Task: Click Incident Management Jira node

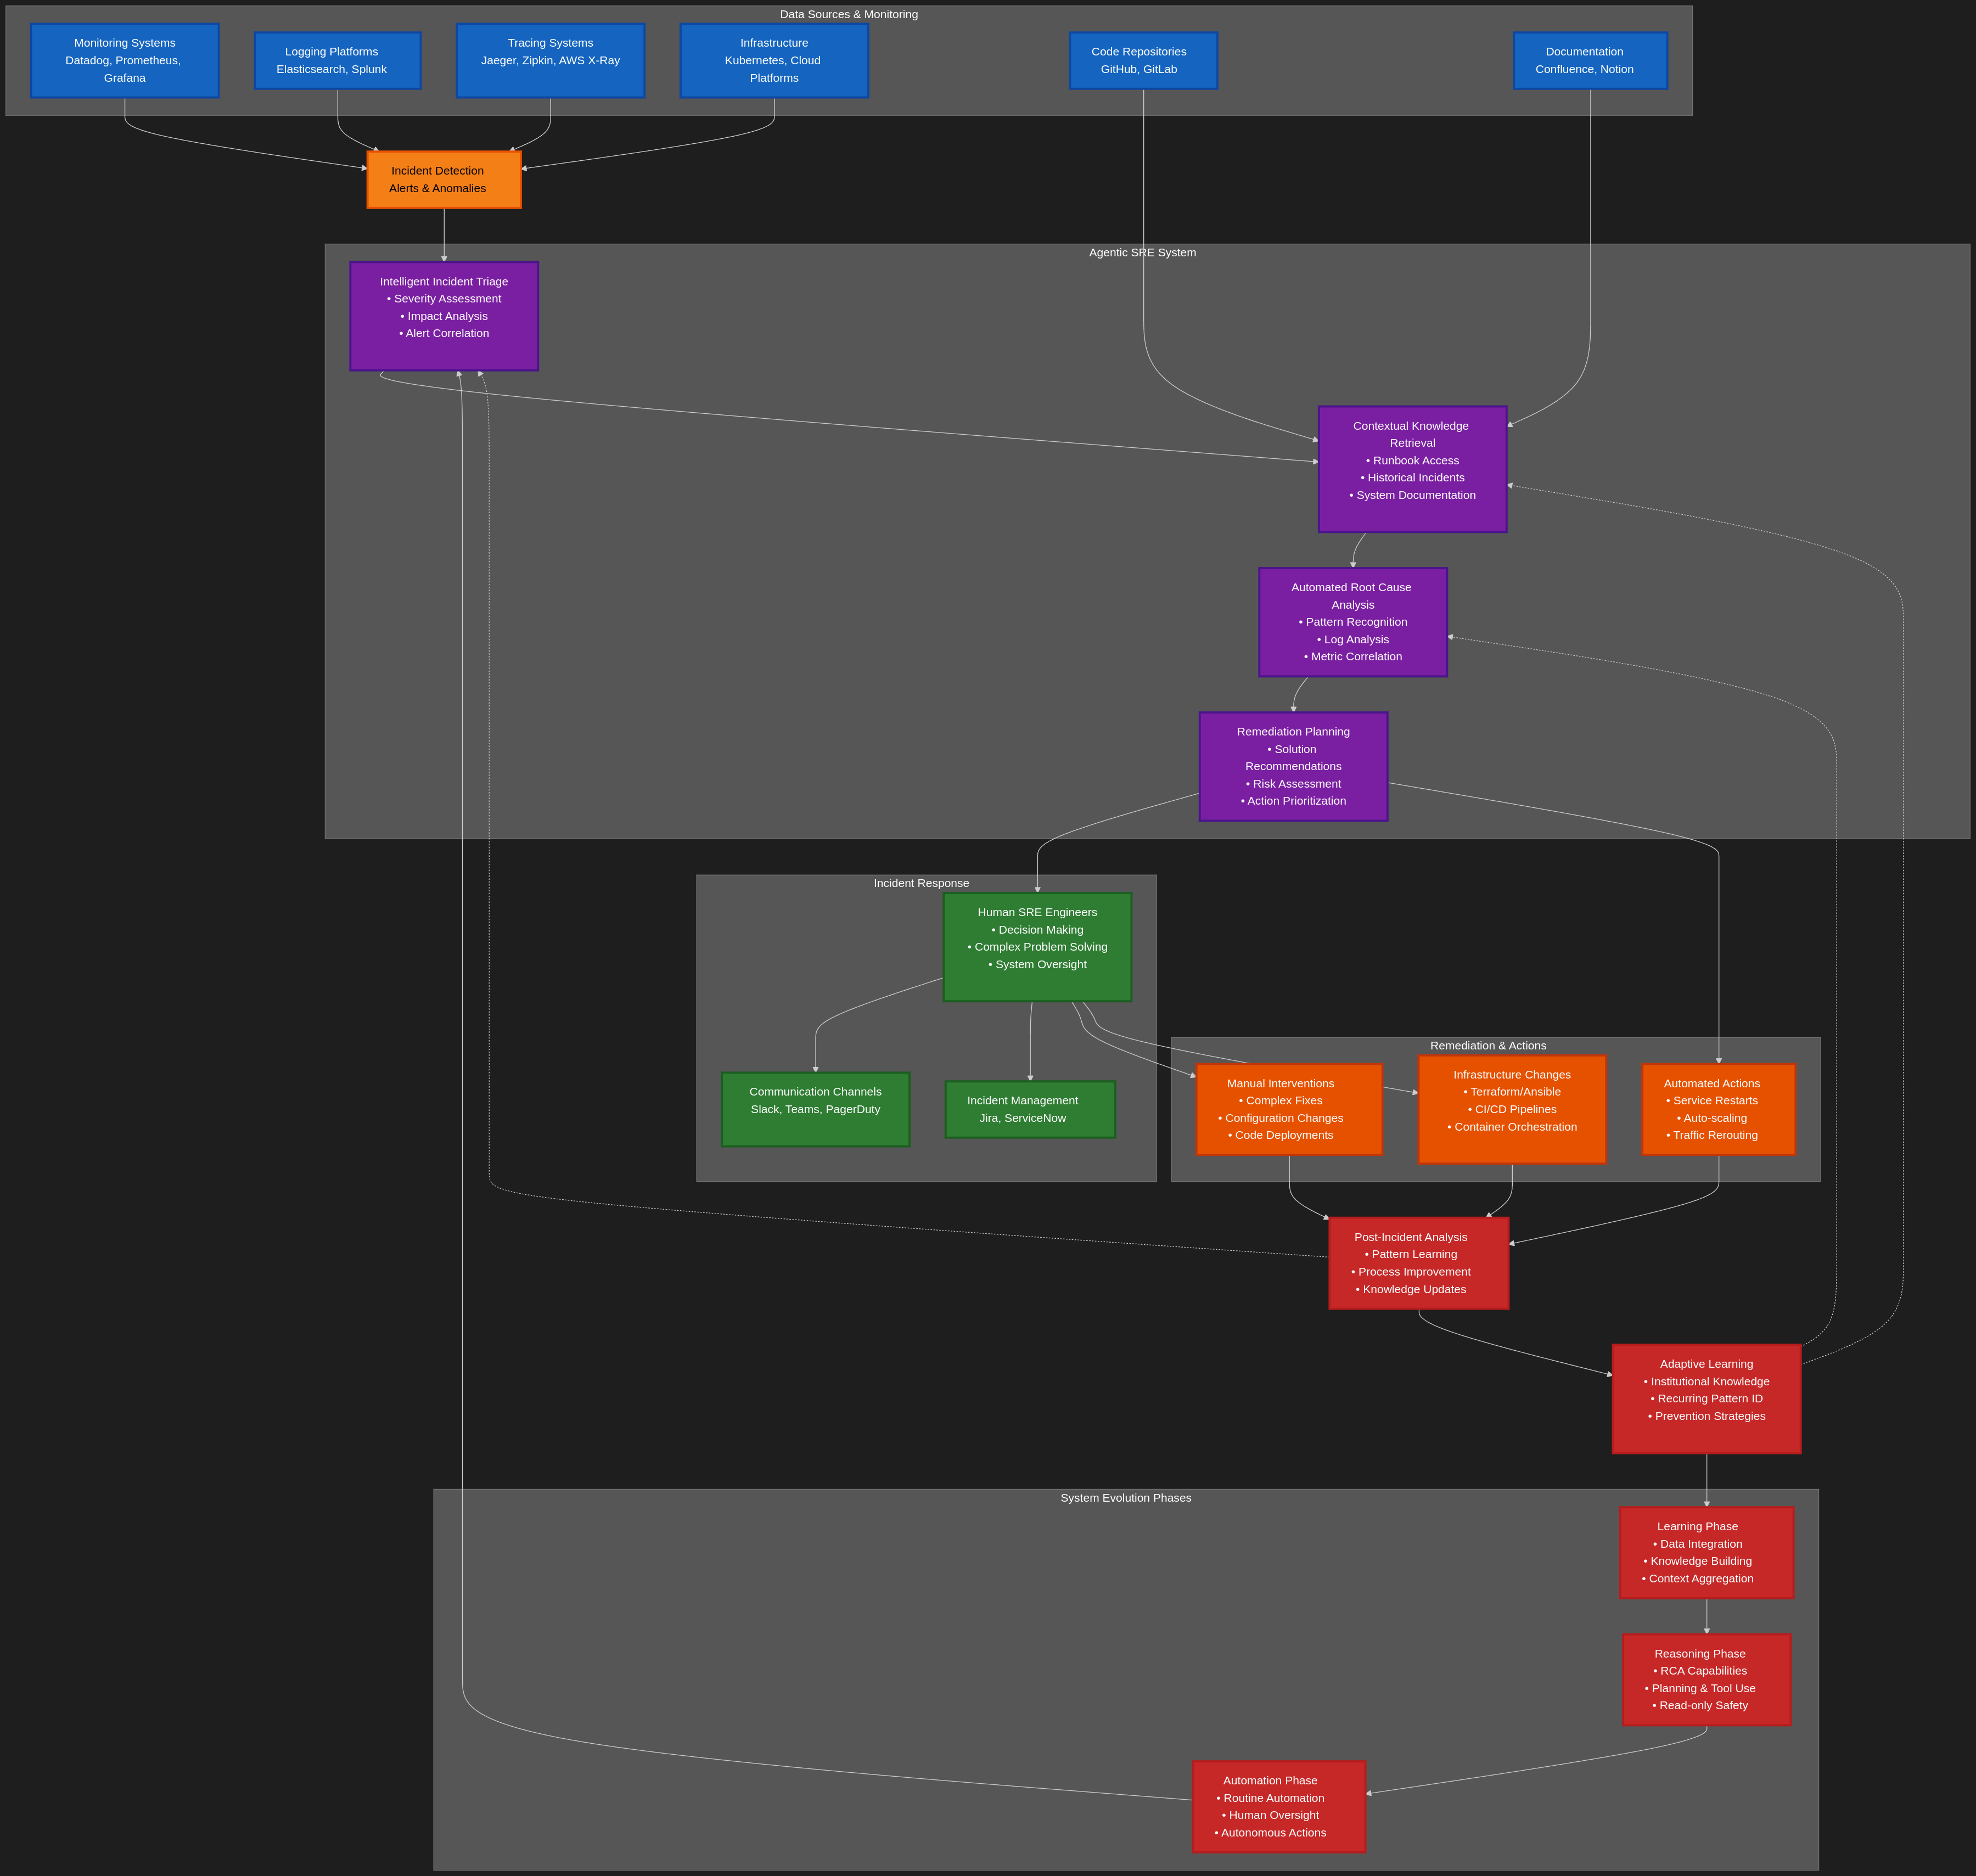Action: point(1030,1109)
